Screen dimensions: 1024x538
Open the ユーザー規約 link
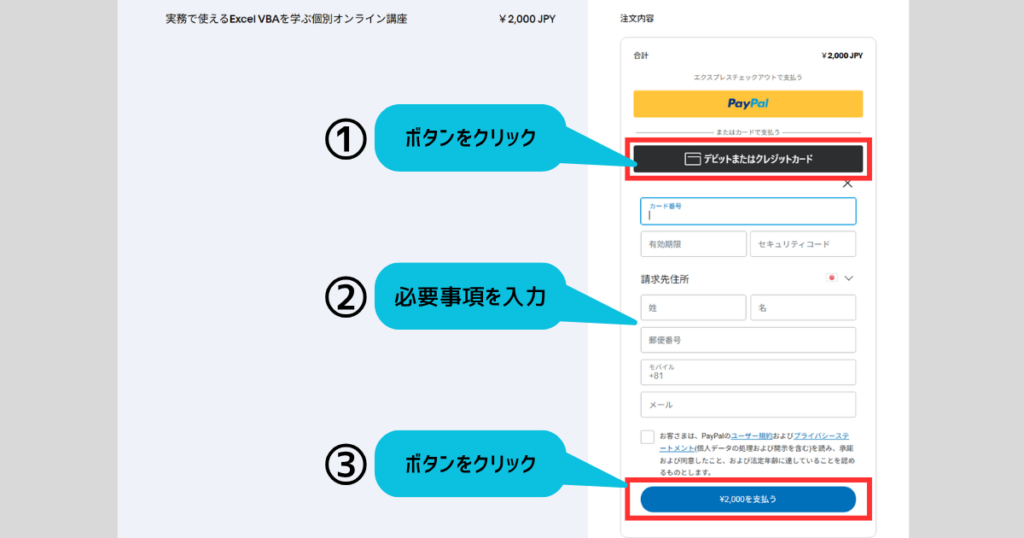(750, 436)
